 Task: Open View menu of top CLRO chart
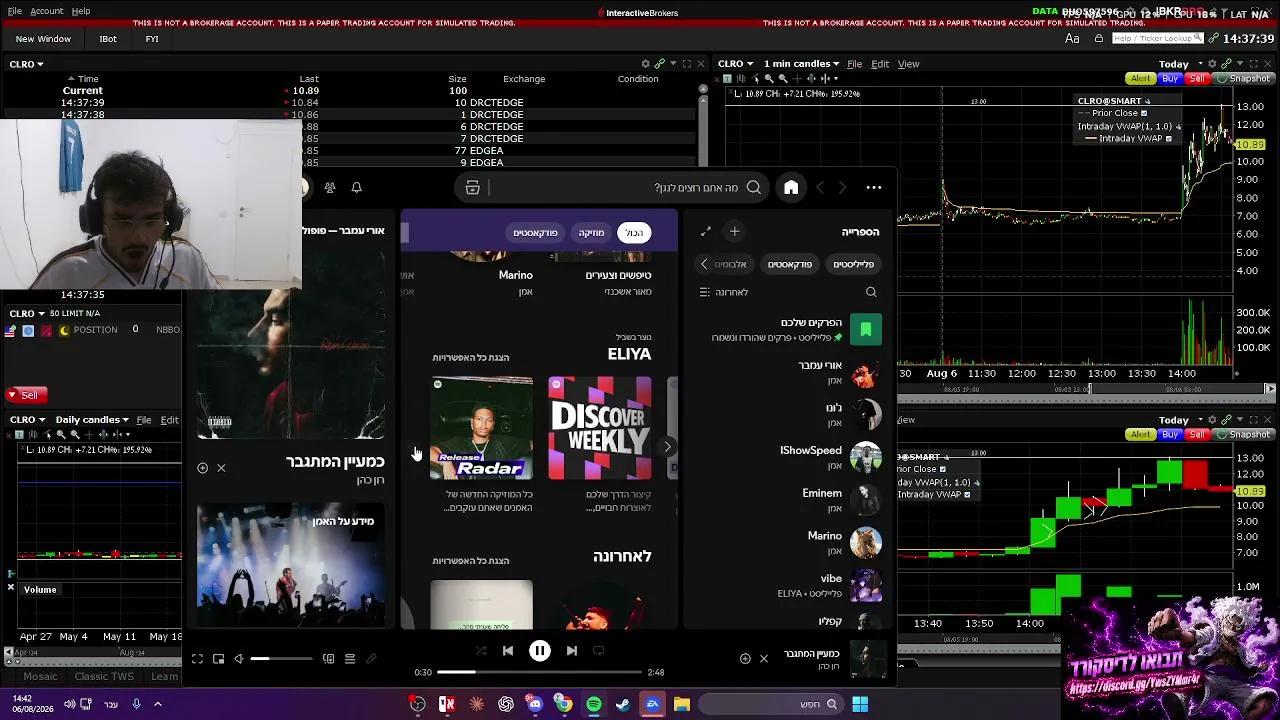pos(908,64)
